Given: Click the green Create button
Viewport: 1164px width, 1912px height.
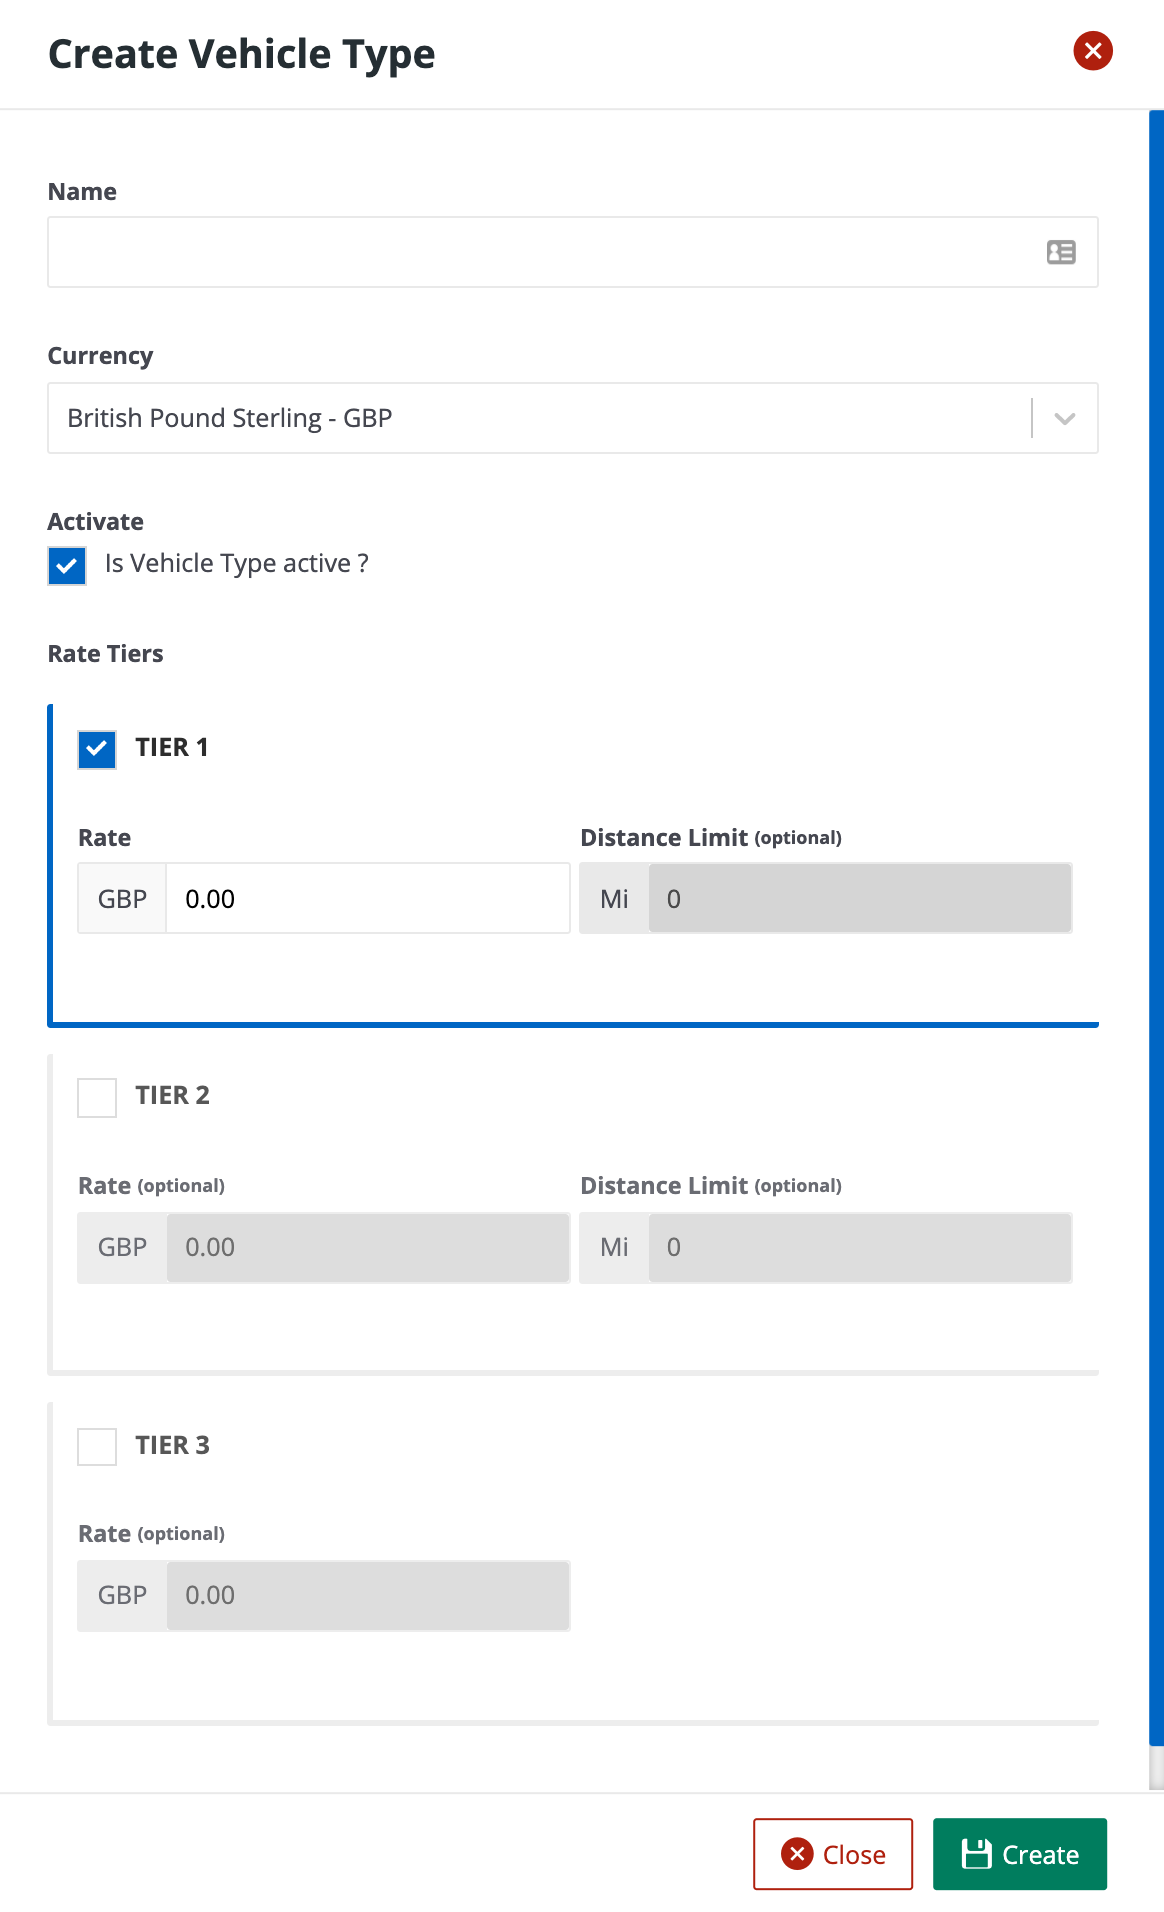Looking at the screenshot, I should coord(1019,1853).
